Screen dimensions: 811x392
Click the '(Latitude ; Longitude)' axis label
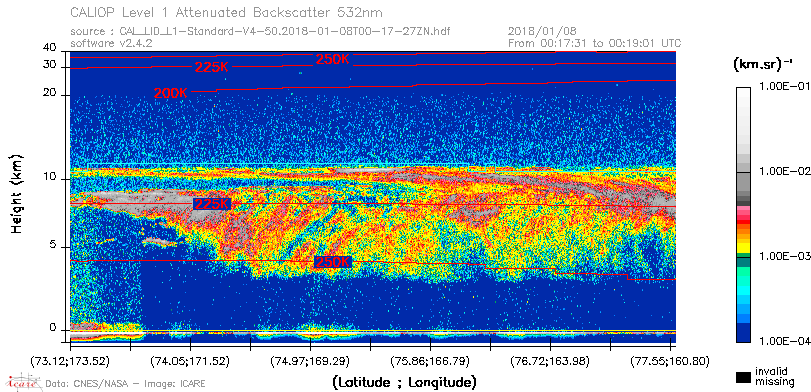[x=404, y=383]
